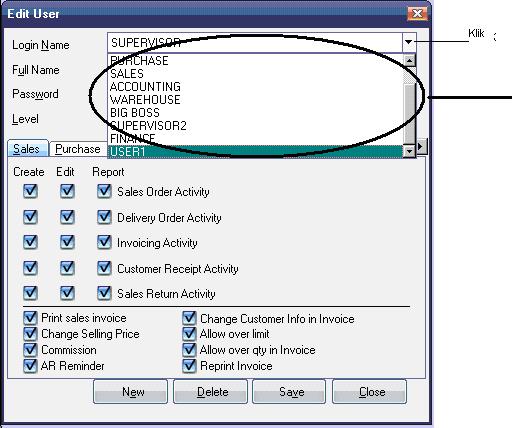Click the tab strip right scroll arrow
The width and height of the screenshot is (512, 428).
421,146
